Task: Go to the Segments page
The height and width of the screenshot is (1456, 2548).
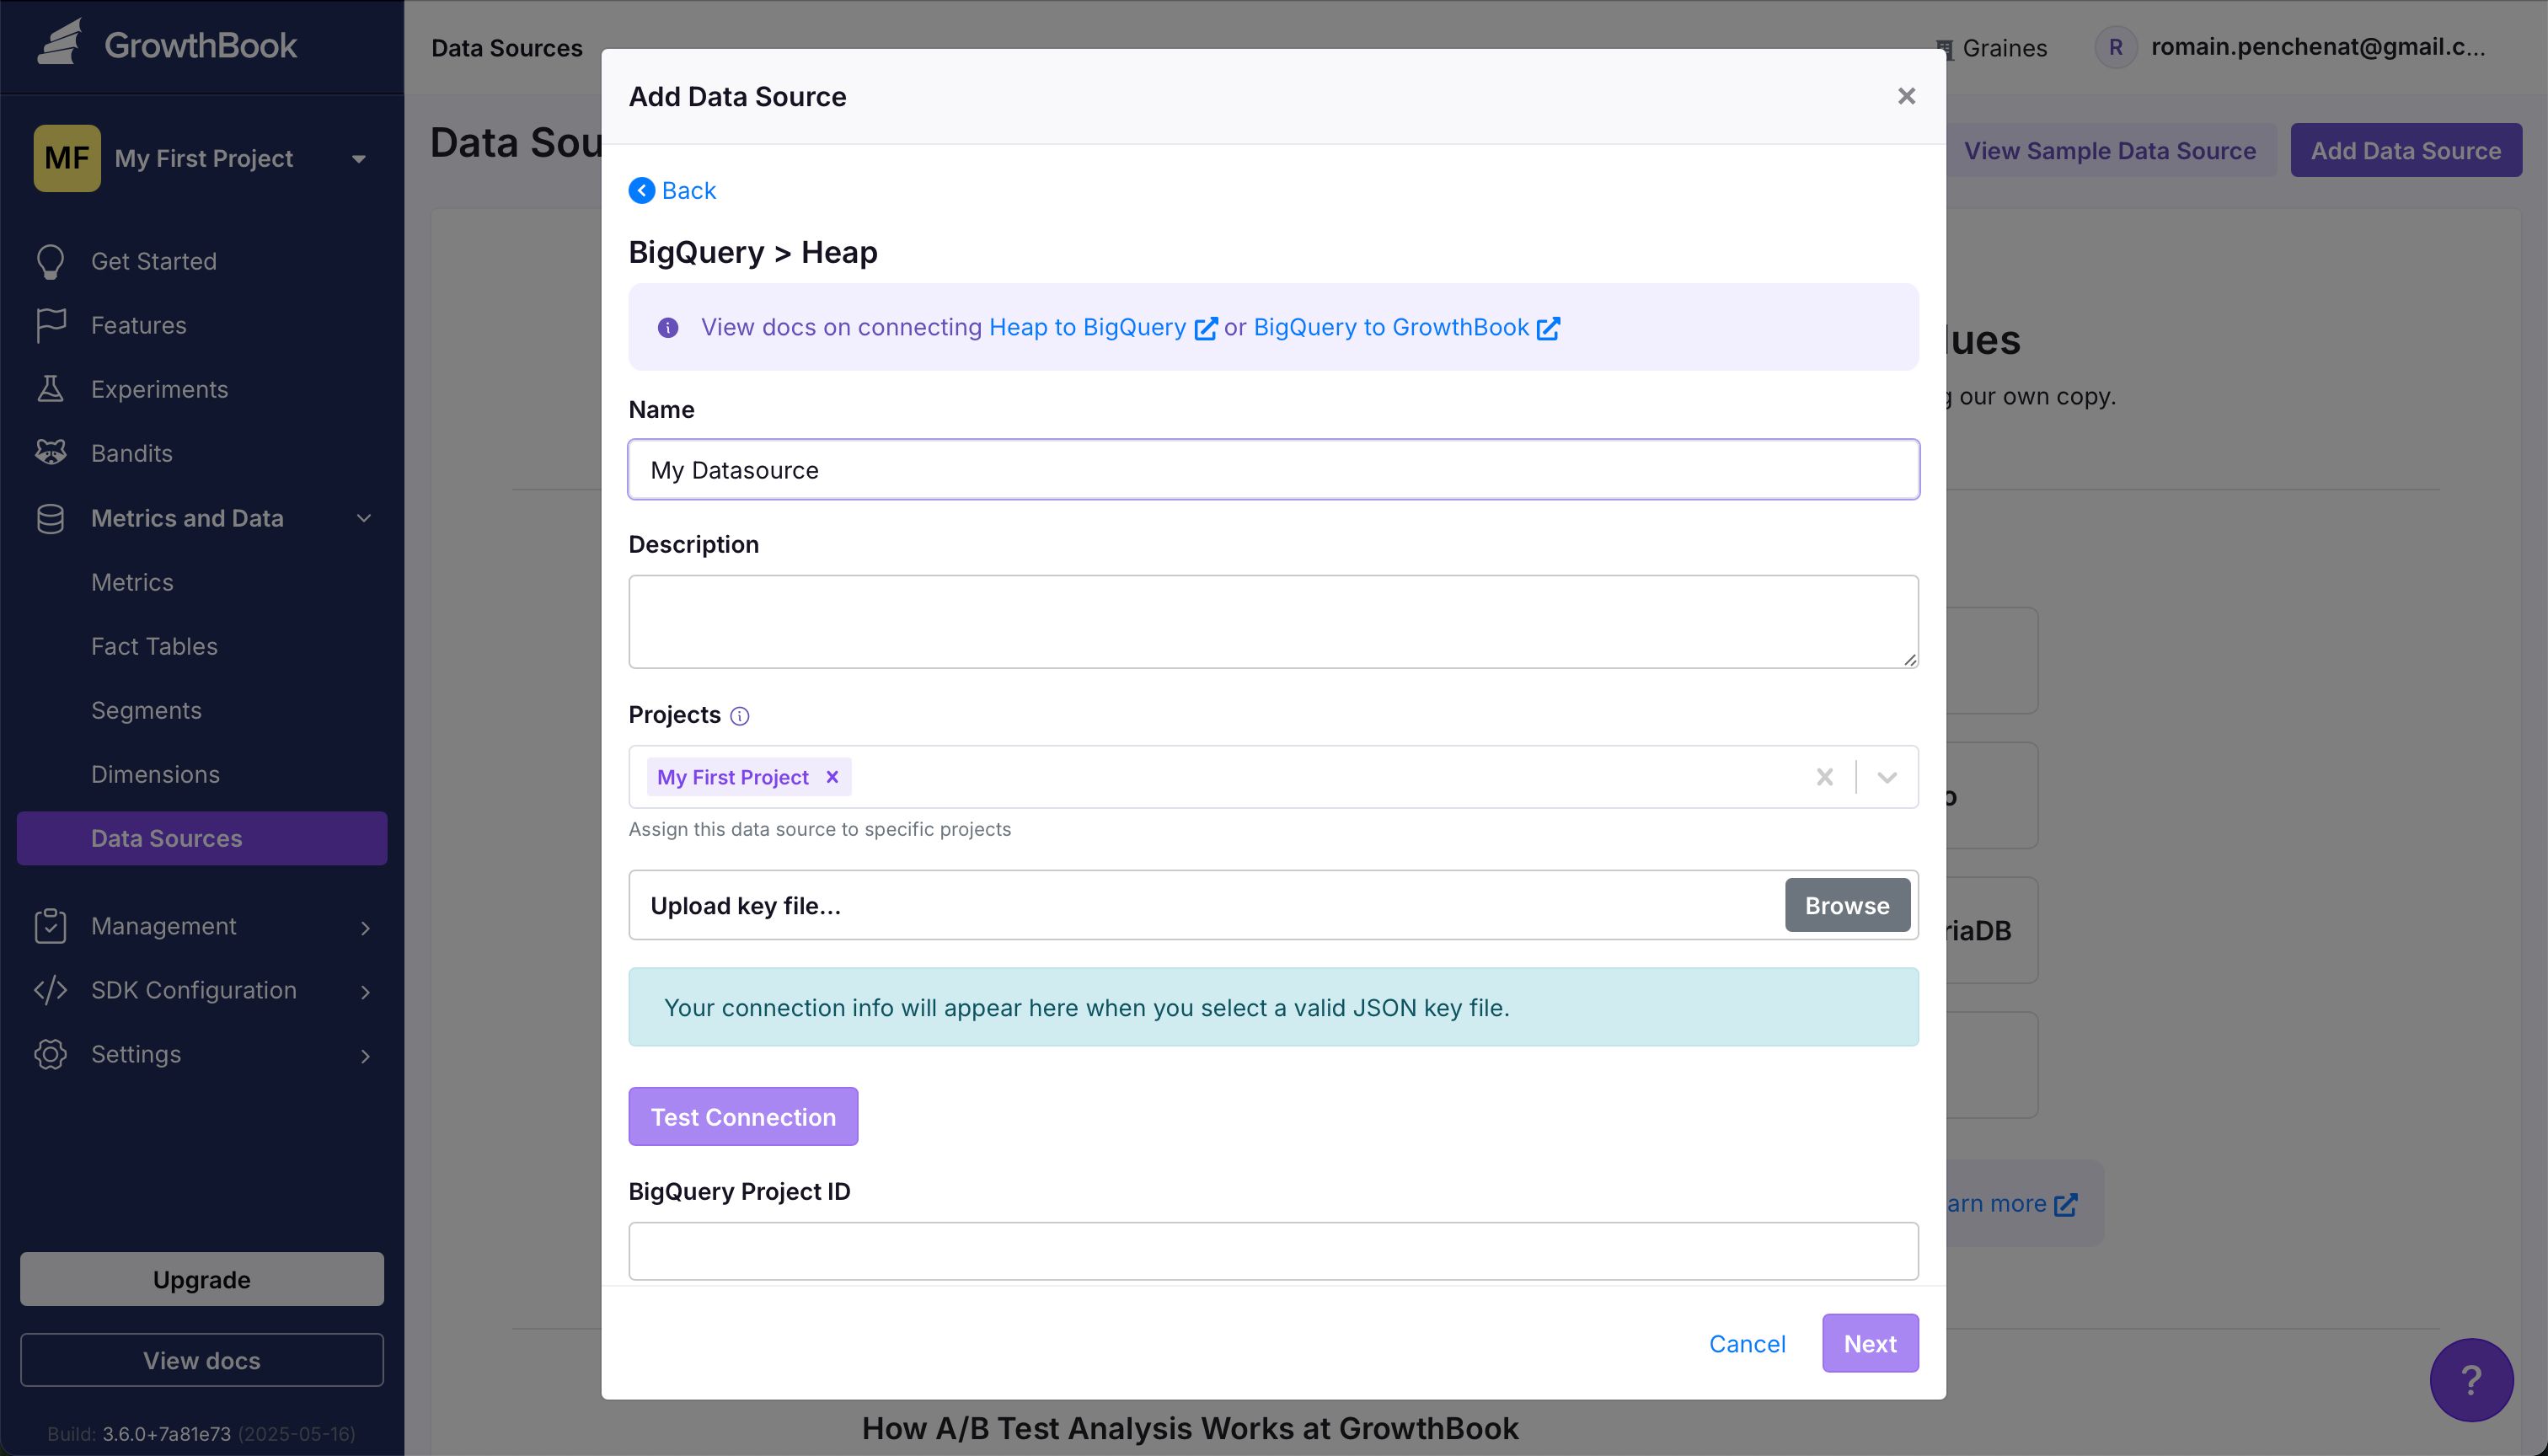Action: click(146, 710)
